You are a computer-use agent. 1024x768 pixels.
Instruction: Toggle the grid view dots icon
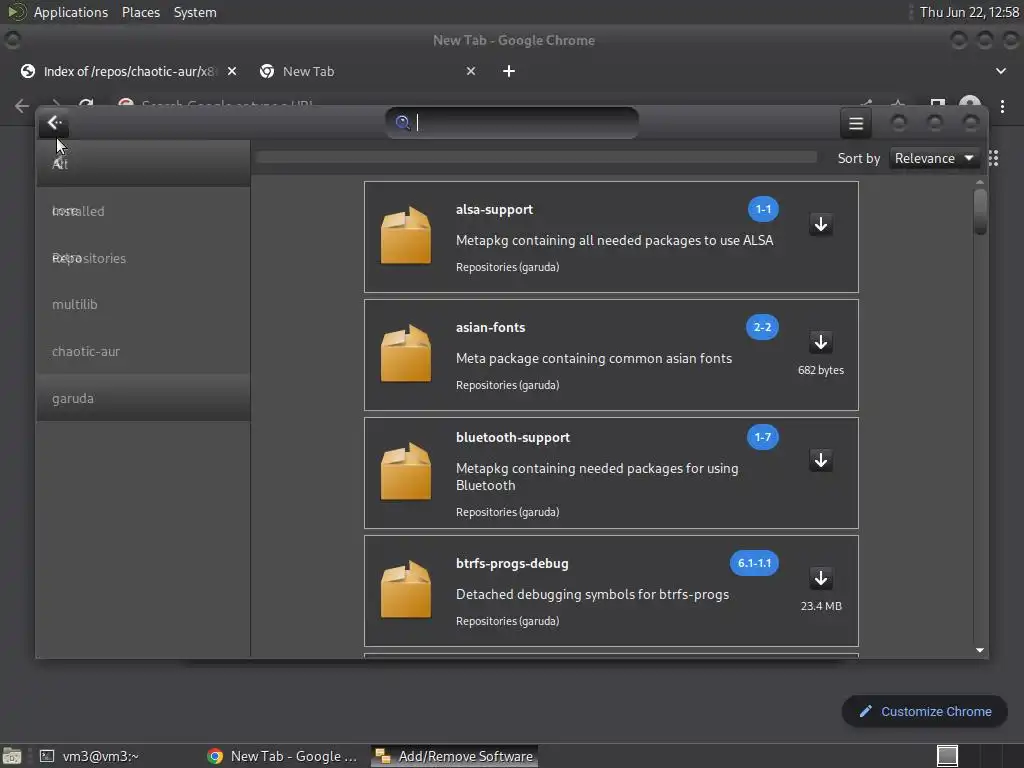point(993,158)
